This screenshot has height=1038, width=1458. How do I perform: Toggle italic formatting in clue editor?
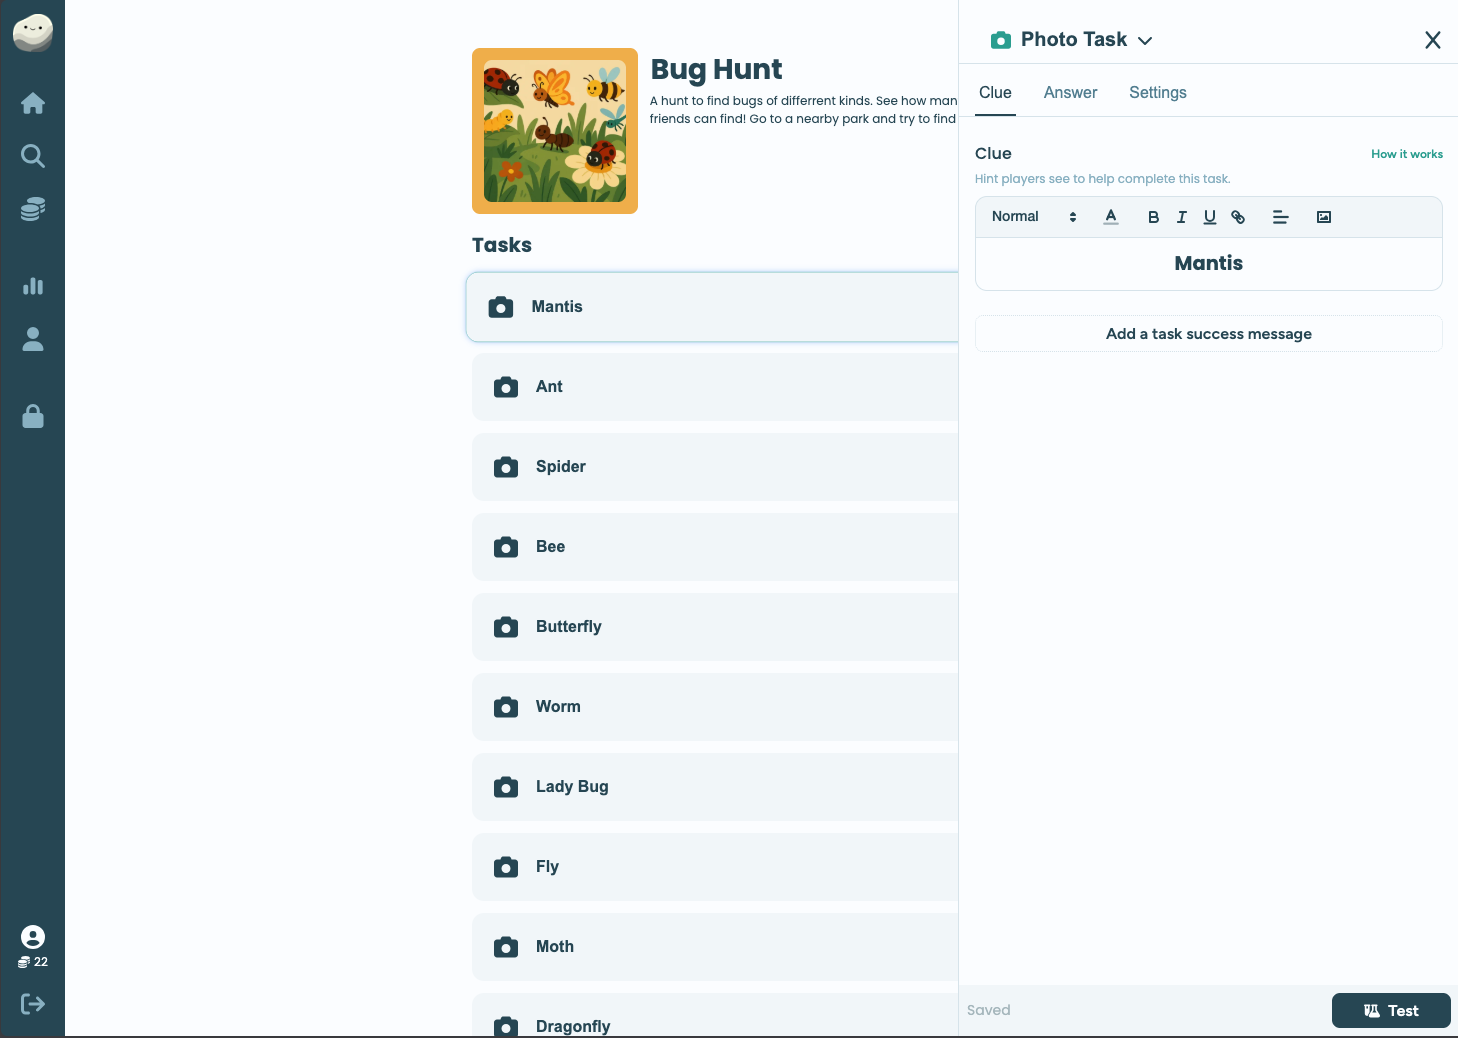pyautogui.click(x=1181, y=217)
